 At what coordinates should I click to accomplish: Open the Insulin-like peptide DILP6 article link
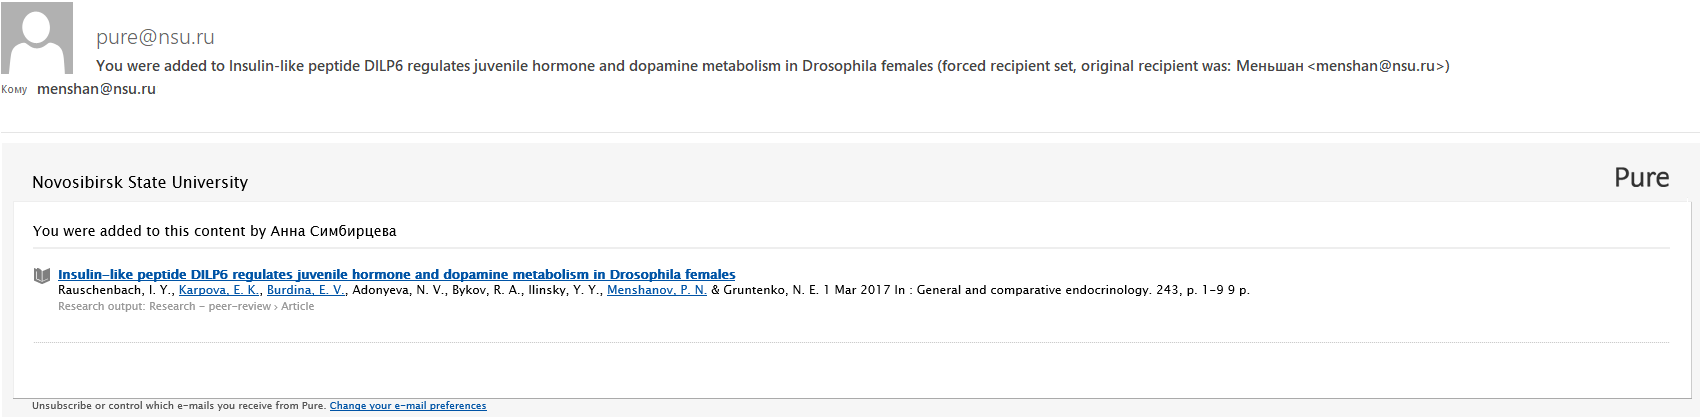(397, 274)
